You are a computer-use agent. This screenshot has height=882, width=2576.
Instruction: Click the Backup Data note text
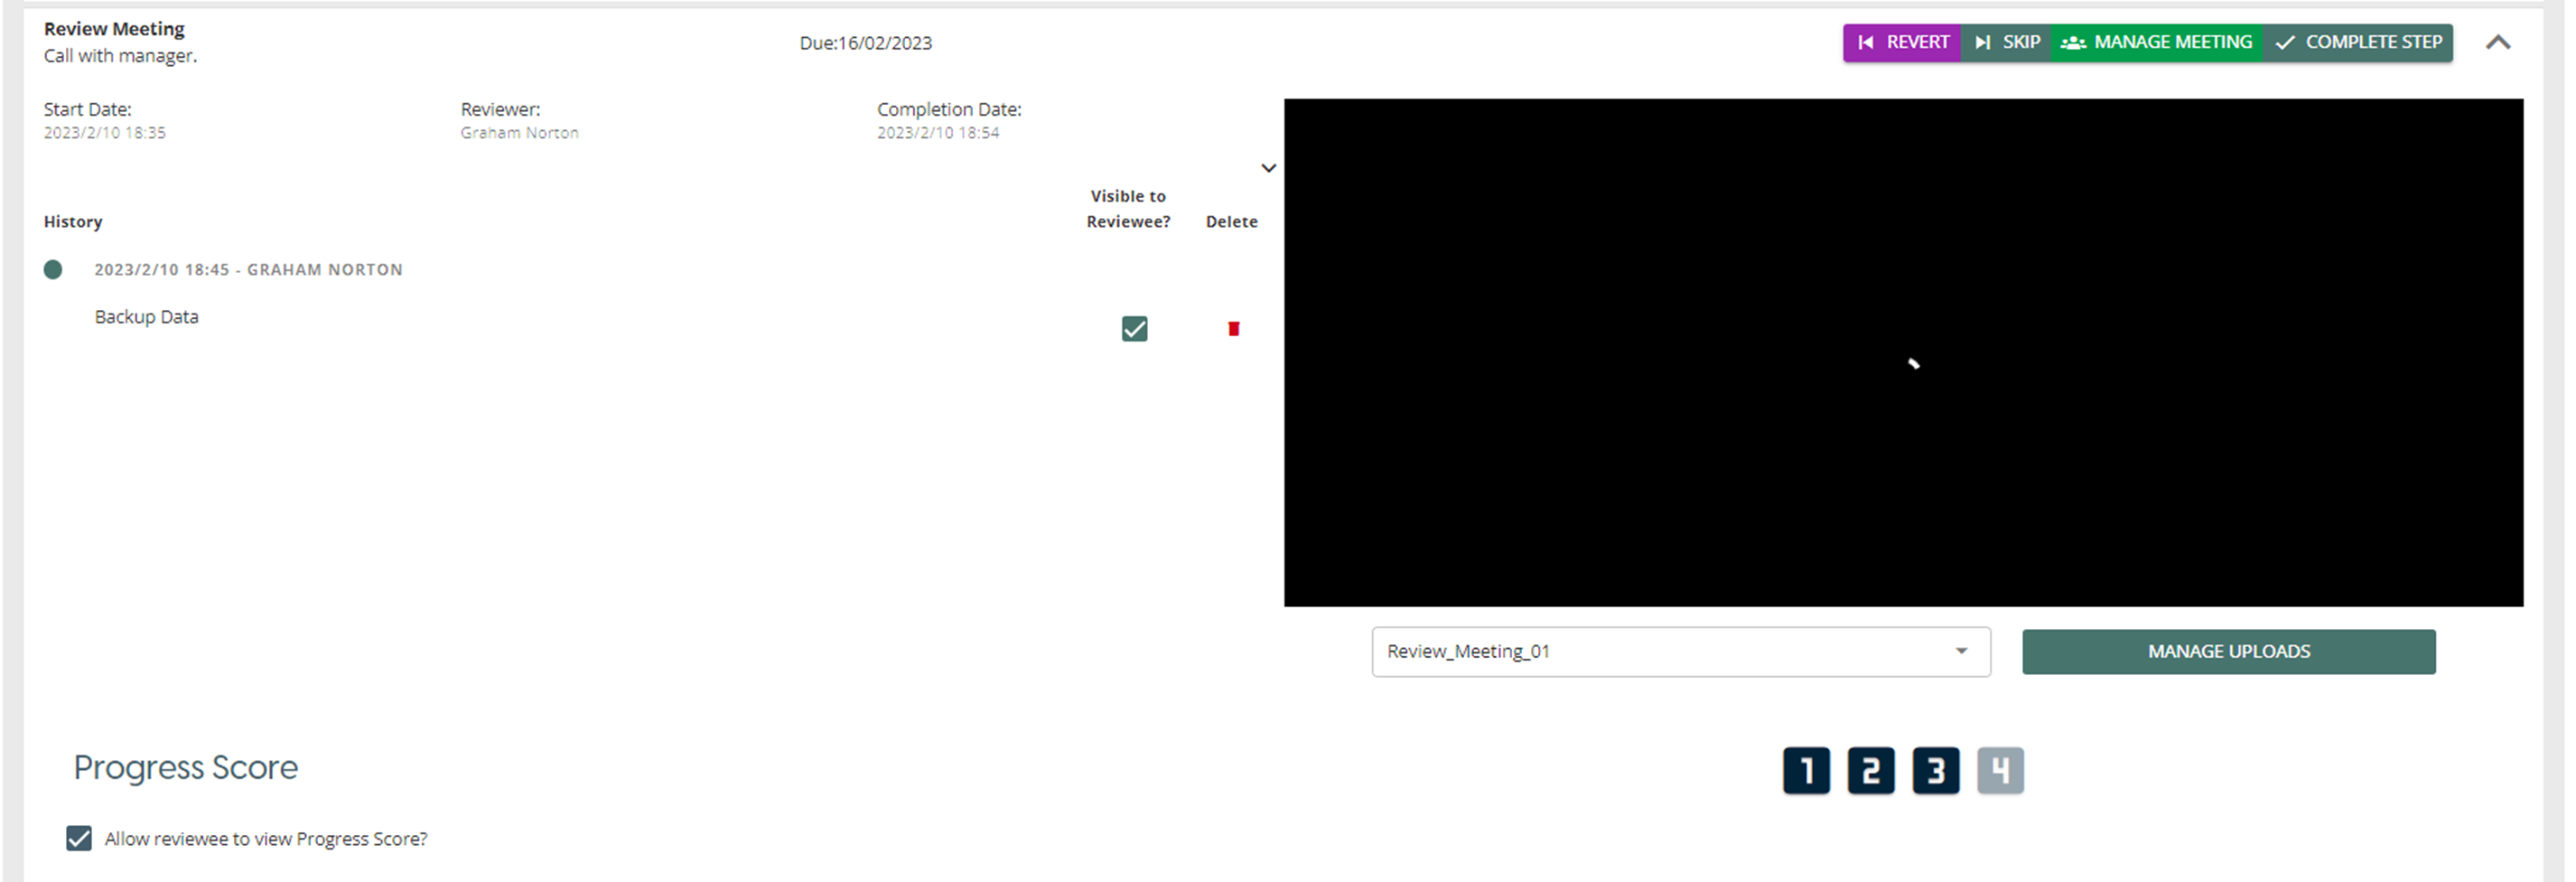click(147, 317)
